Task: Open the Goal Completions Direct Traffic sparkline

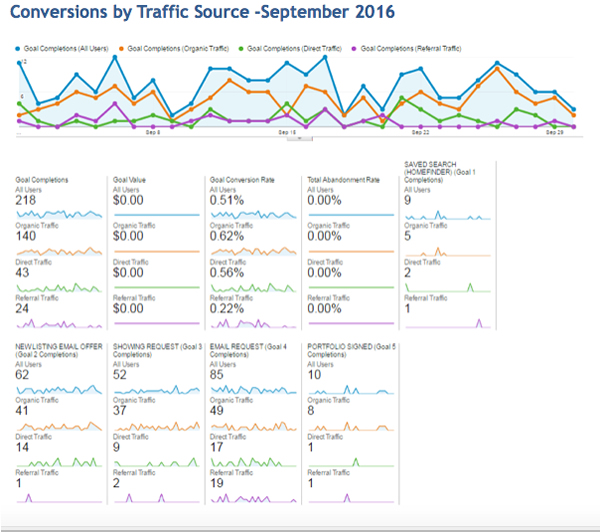Action: coord(59,287)
